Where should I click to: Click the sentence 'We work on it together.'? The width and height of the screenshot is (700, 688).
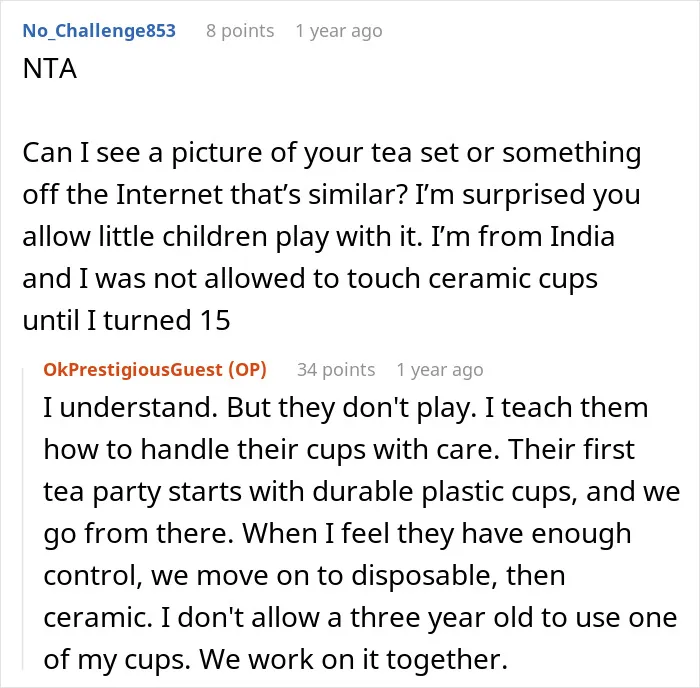(x=353, y=659)
